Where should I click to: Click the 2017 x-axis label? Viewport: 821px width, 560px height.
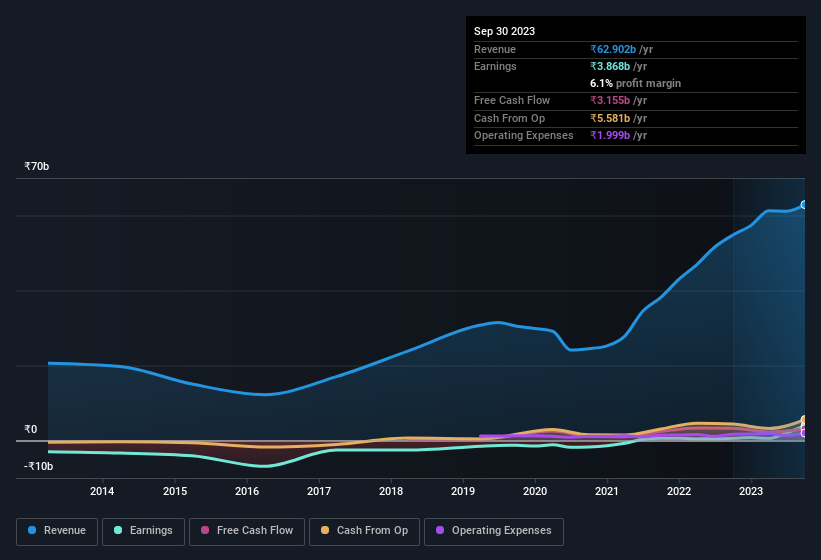click(x=319, y=491)
